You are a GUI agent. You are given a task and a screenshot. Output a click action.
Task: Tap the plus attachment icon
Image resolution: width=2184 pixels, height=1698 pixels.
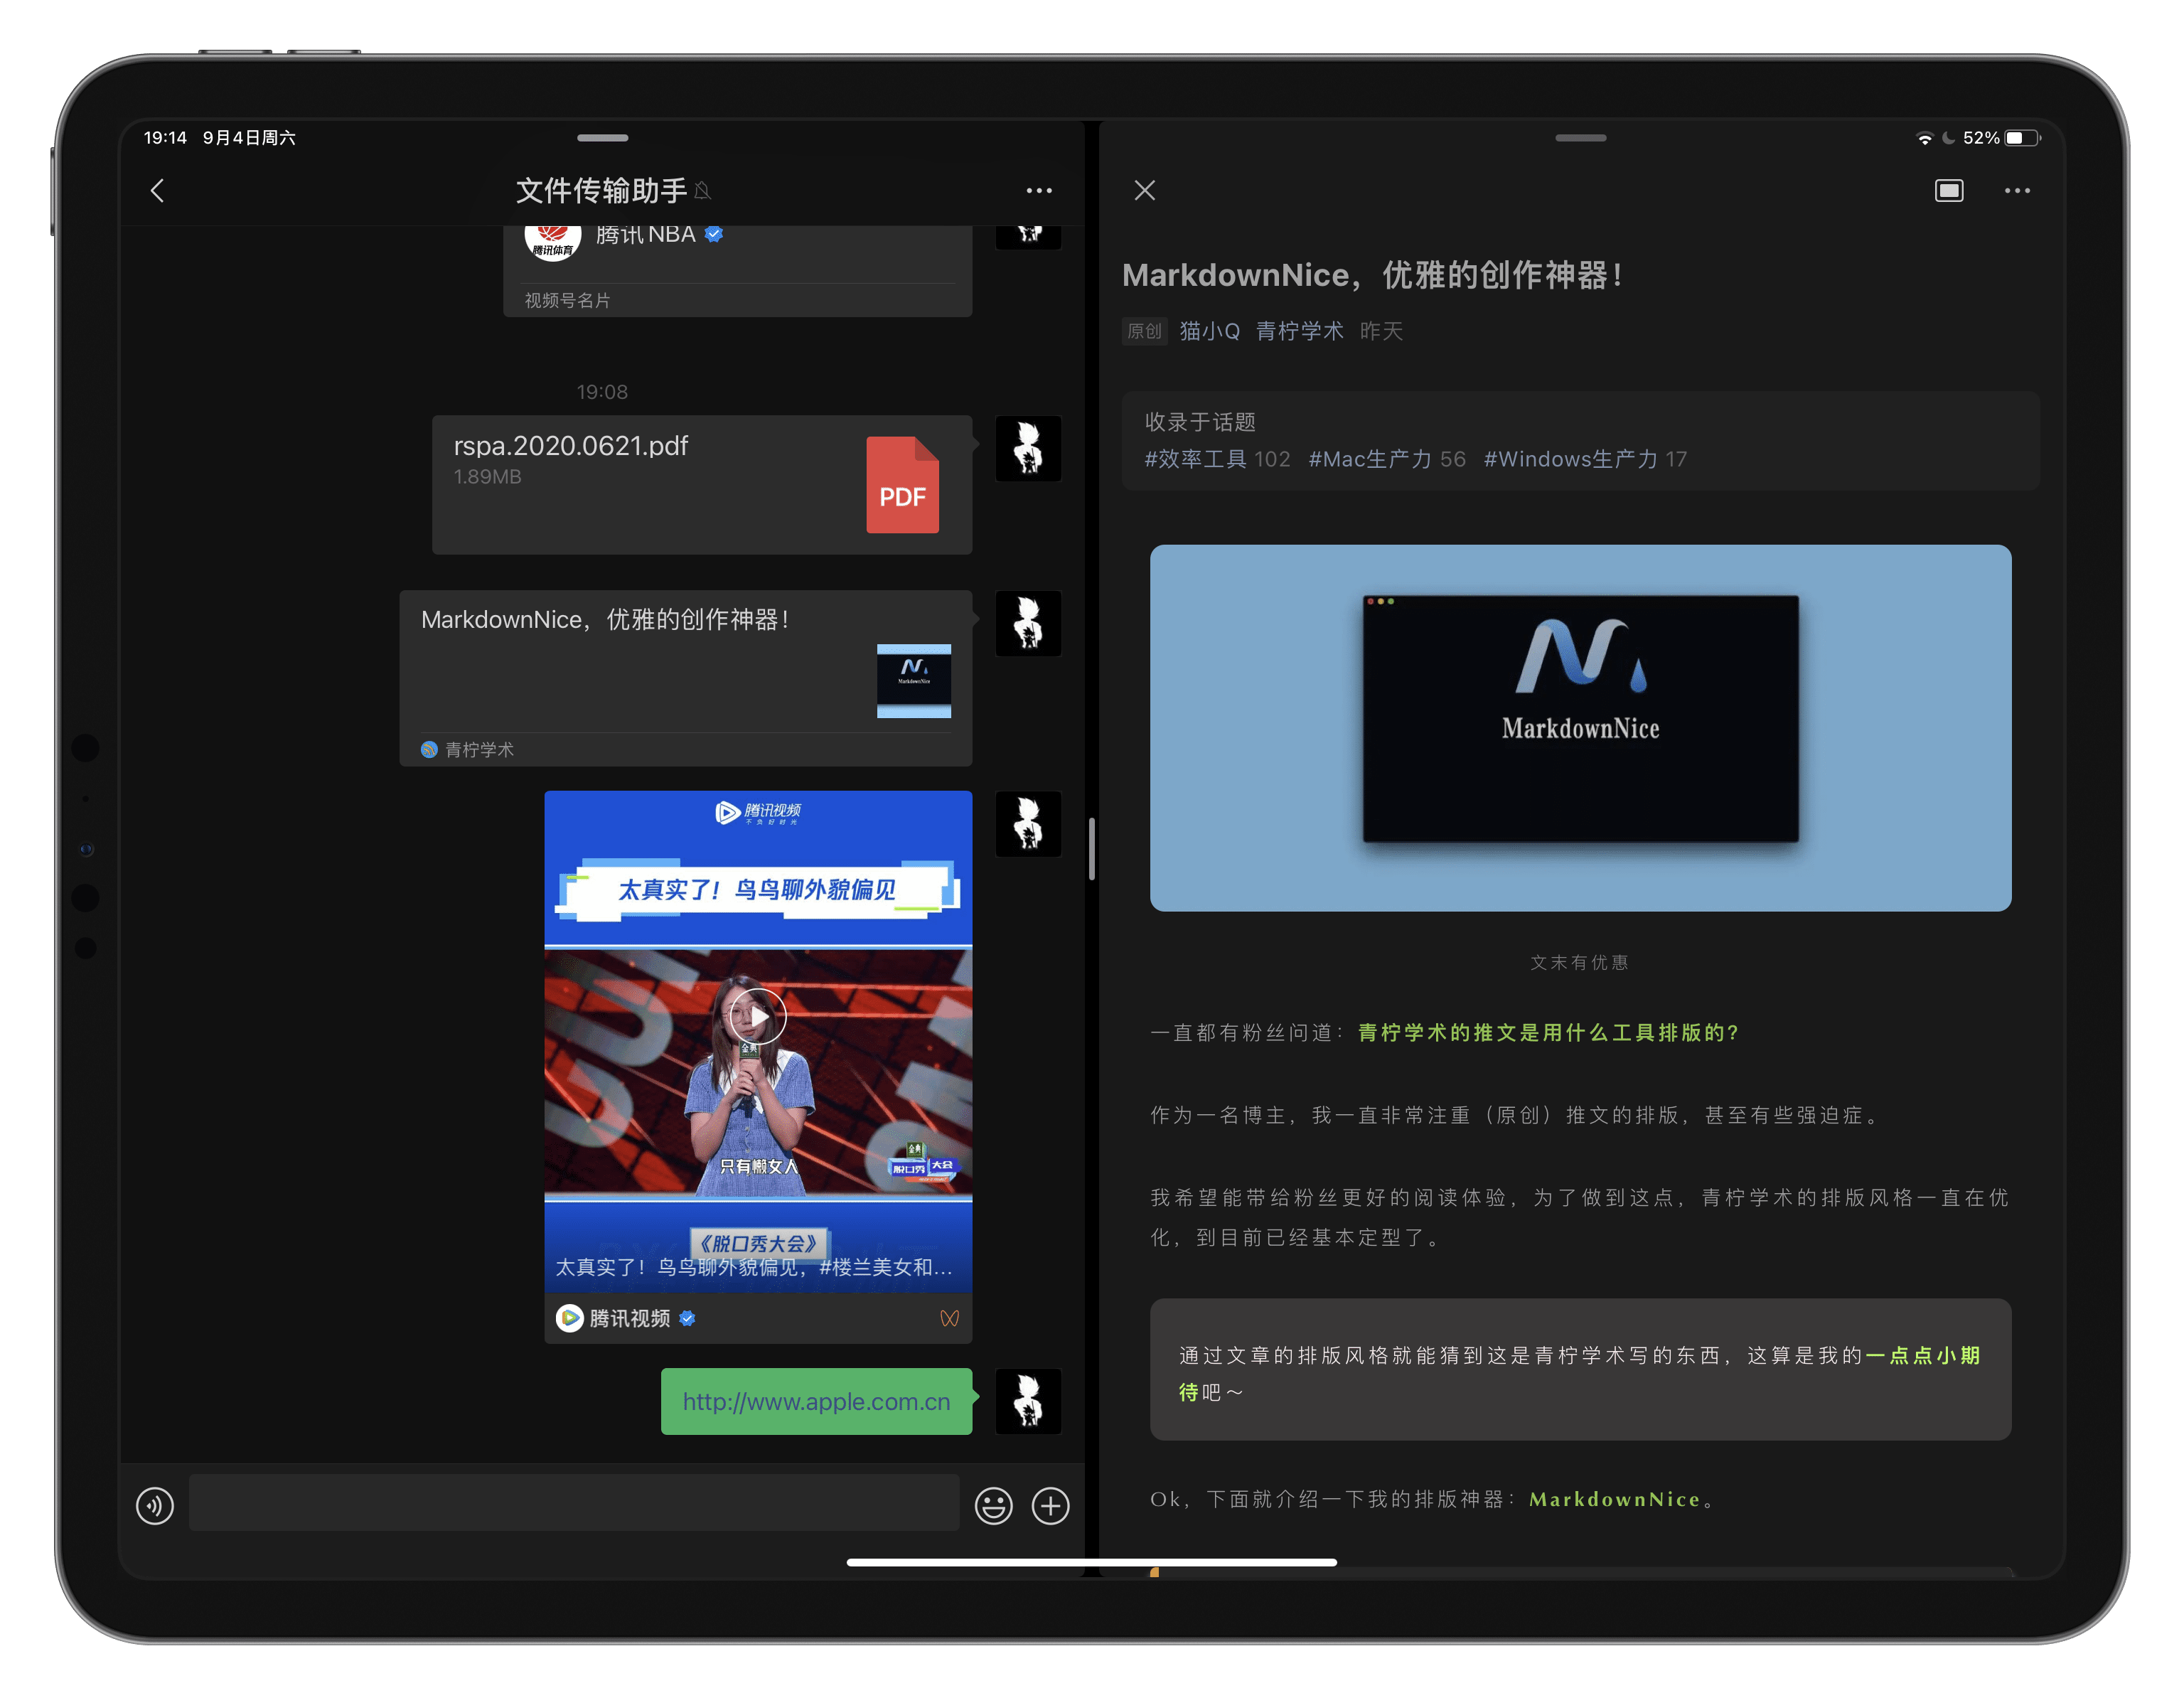point(1050,1505)
